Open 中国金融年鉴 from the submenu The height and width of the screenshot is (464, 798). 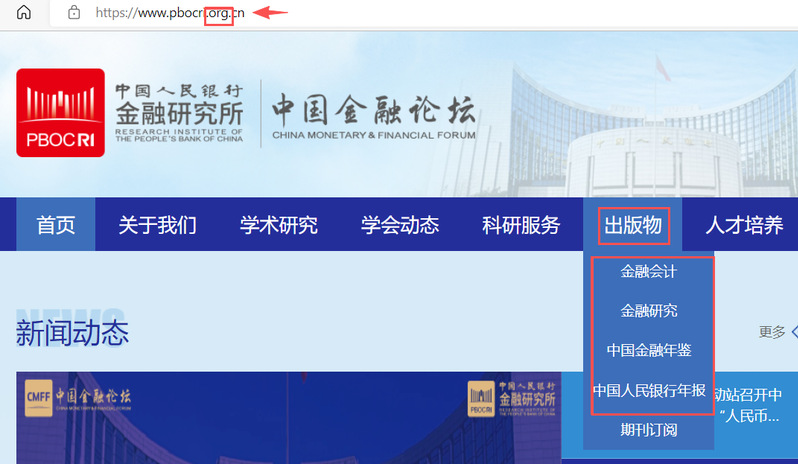[x=648, y=350]
